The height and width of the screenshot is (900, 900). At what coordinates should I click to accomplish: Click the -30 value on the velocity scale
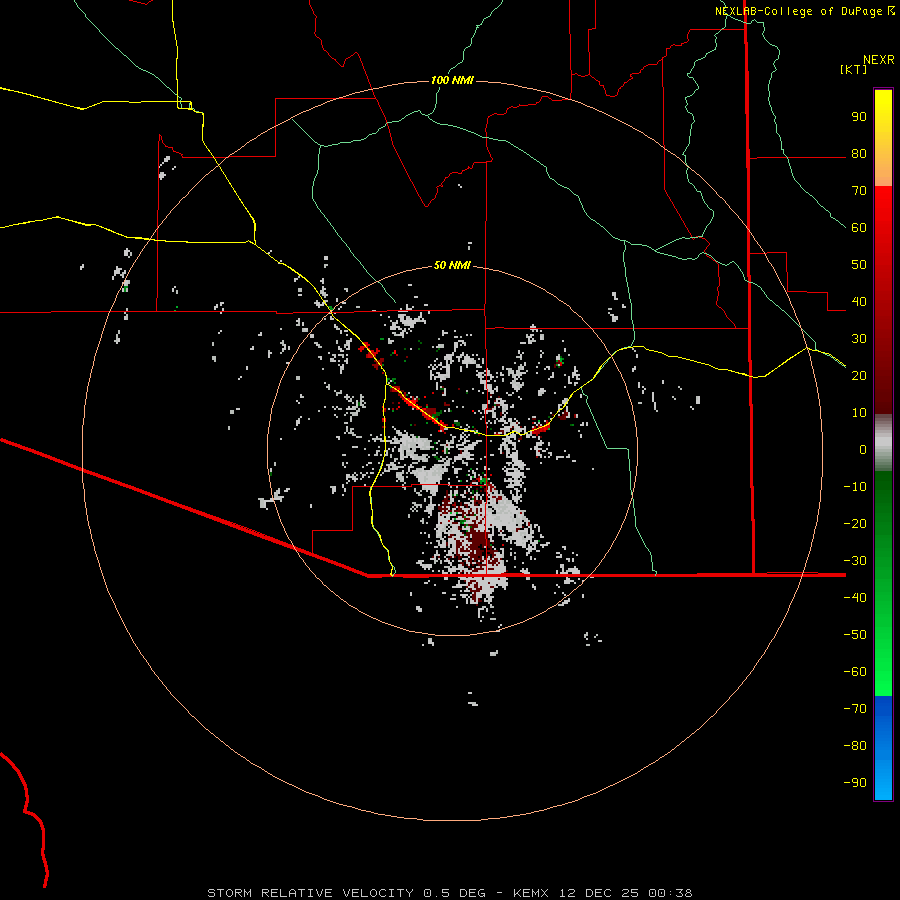coord(855,561)
